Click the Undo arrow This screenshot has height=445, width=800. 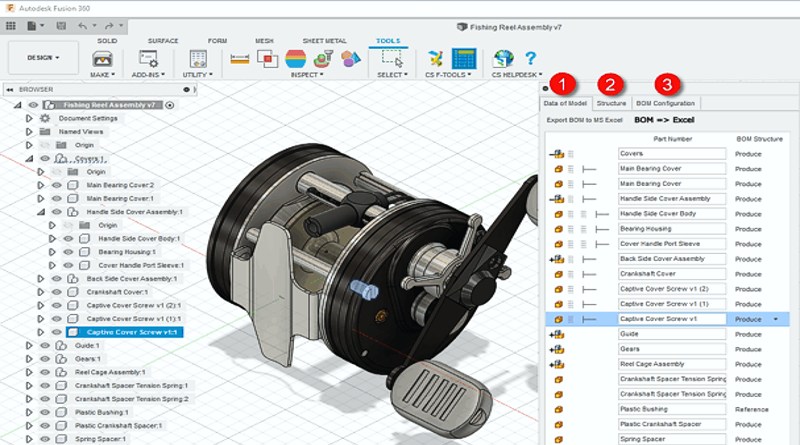(83, 26)
